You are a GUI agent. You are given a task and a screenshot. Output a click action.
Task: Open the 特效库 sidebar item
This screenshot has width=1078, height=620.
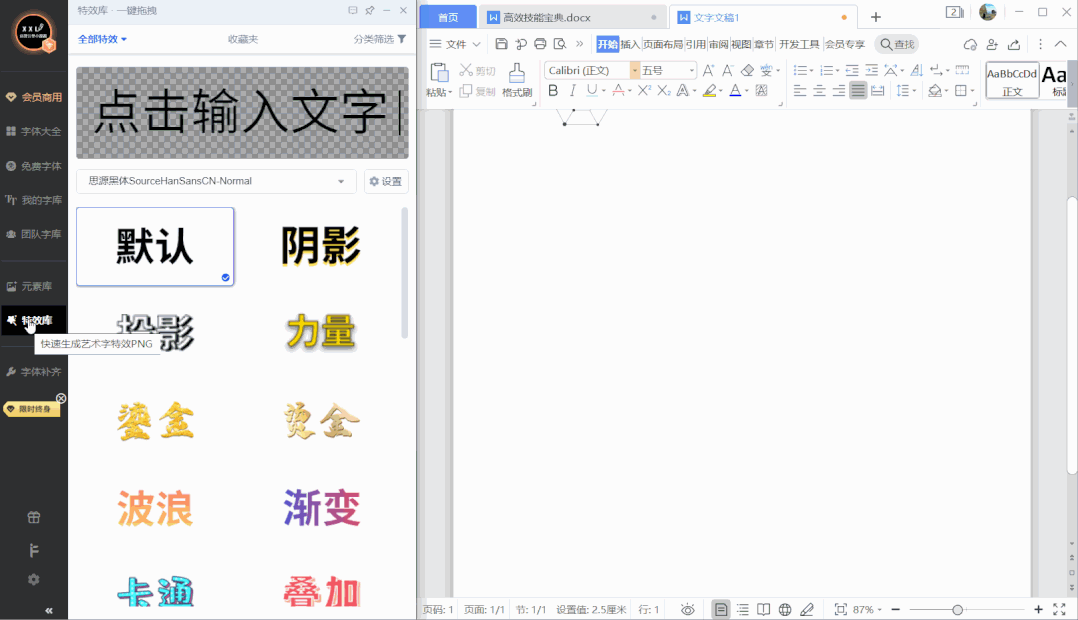click(x=34, y=321)
